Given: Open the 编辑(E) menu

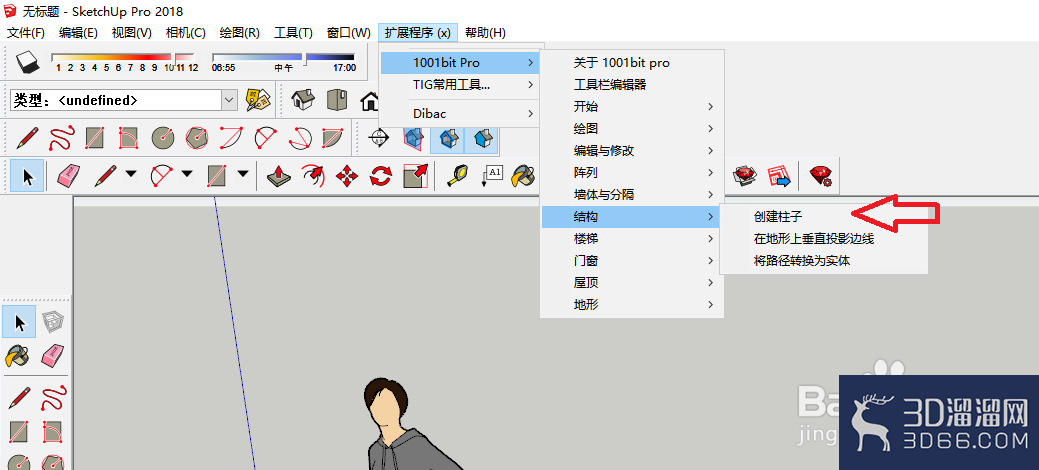Looking at the screenshot, I should [78, 32].
